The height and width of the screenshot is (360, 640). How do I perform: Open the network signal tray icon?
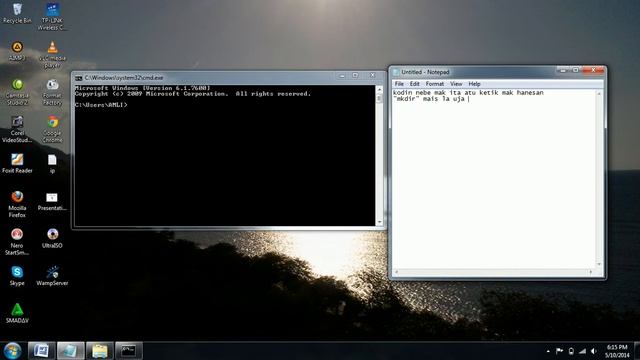click(x=582, y=351)
